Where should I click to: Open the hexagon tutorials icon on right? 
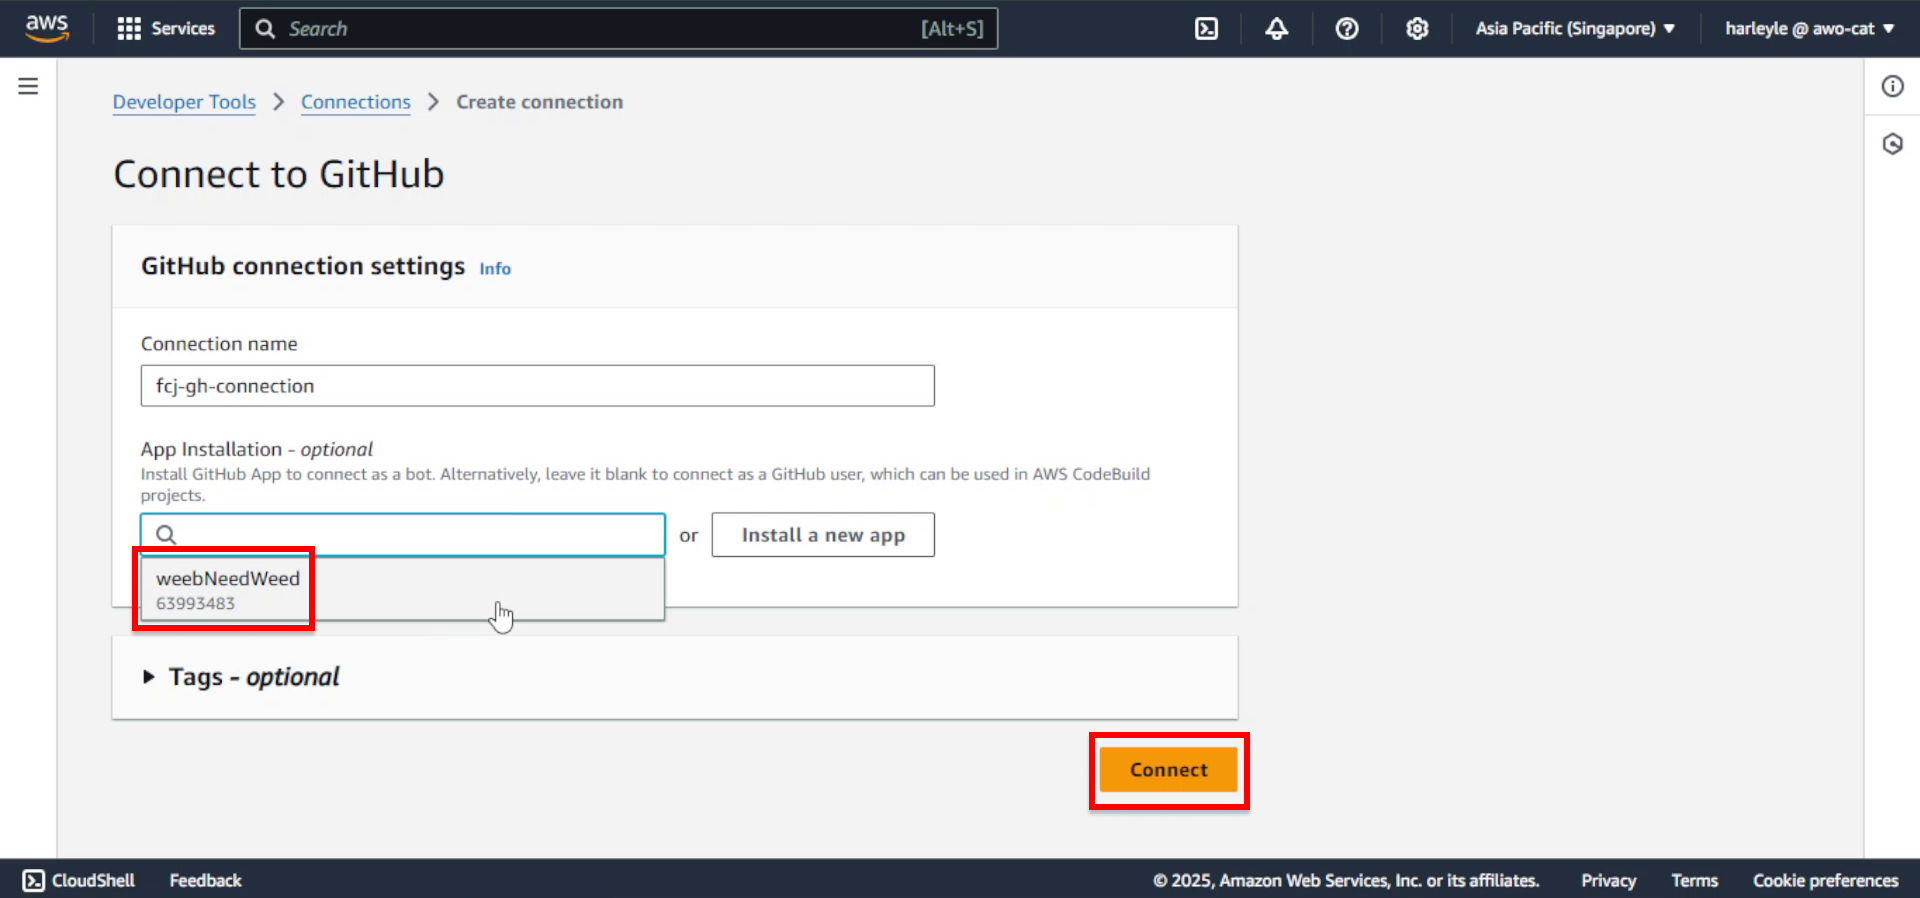(x=1892, y=144)
